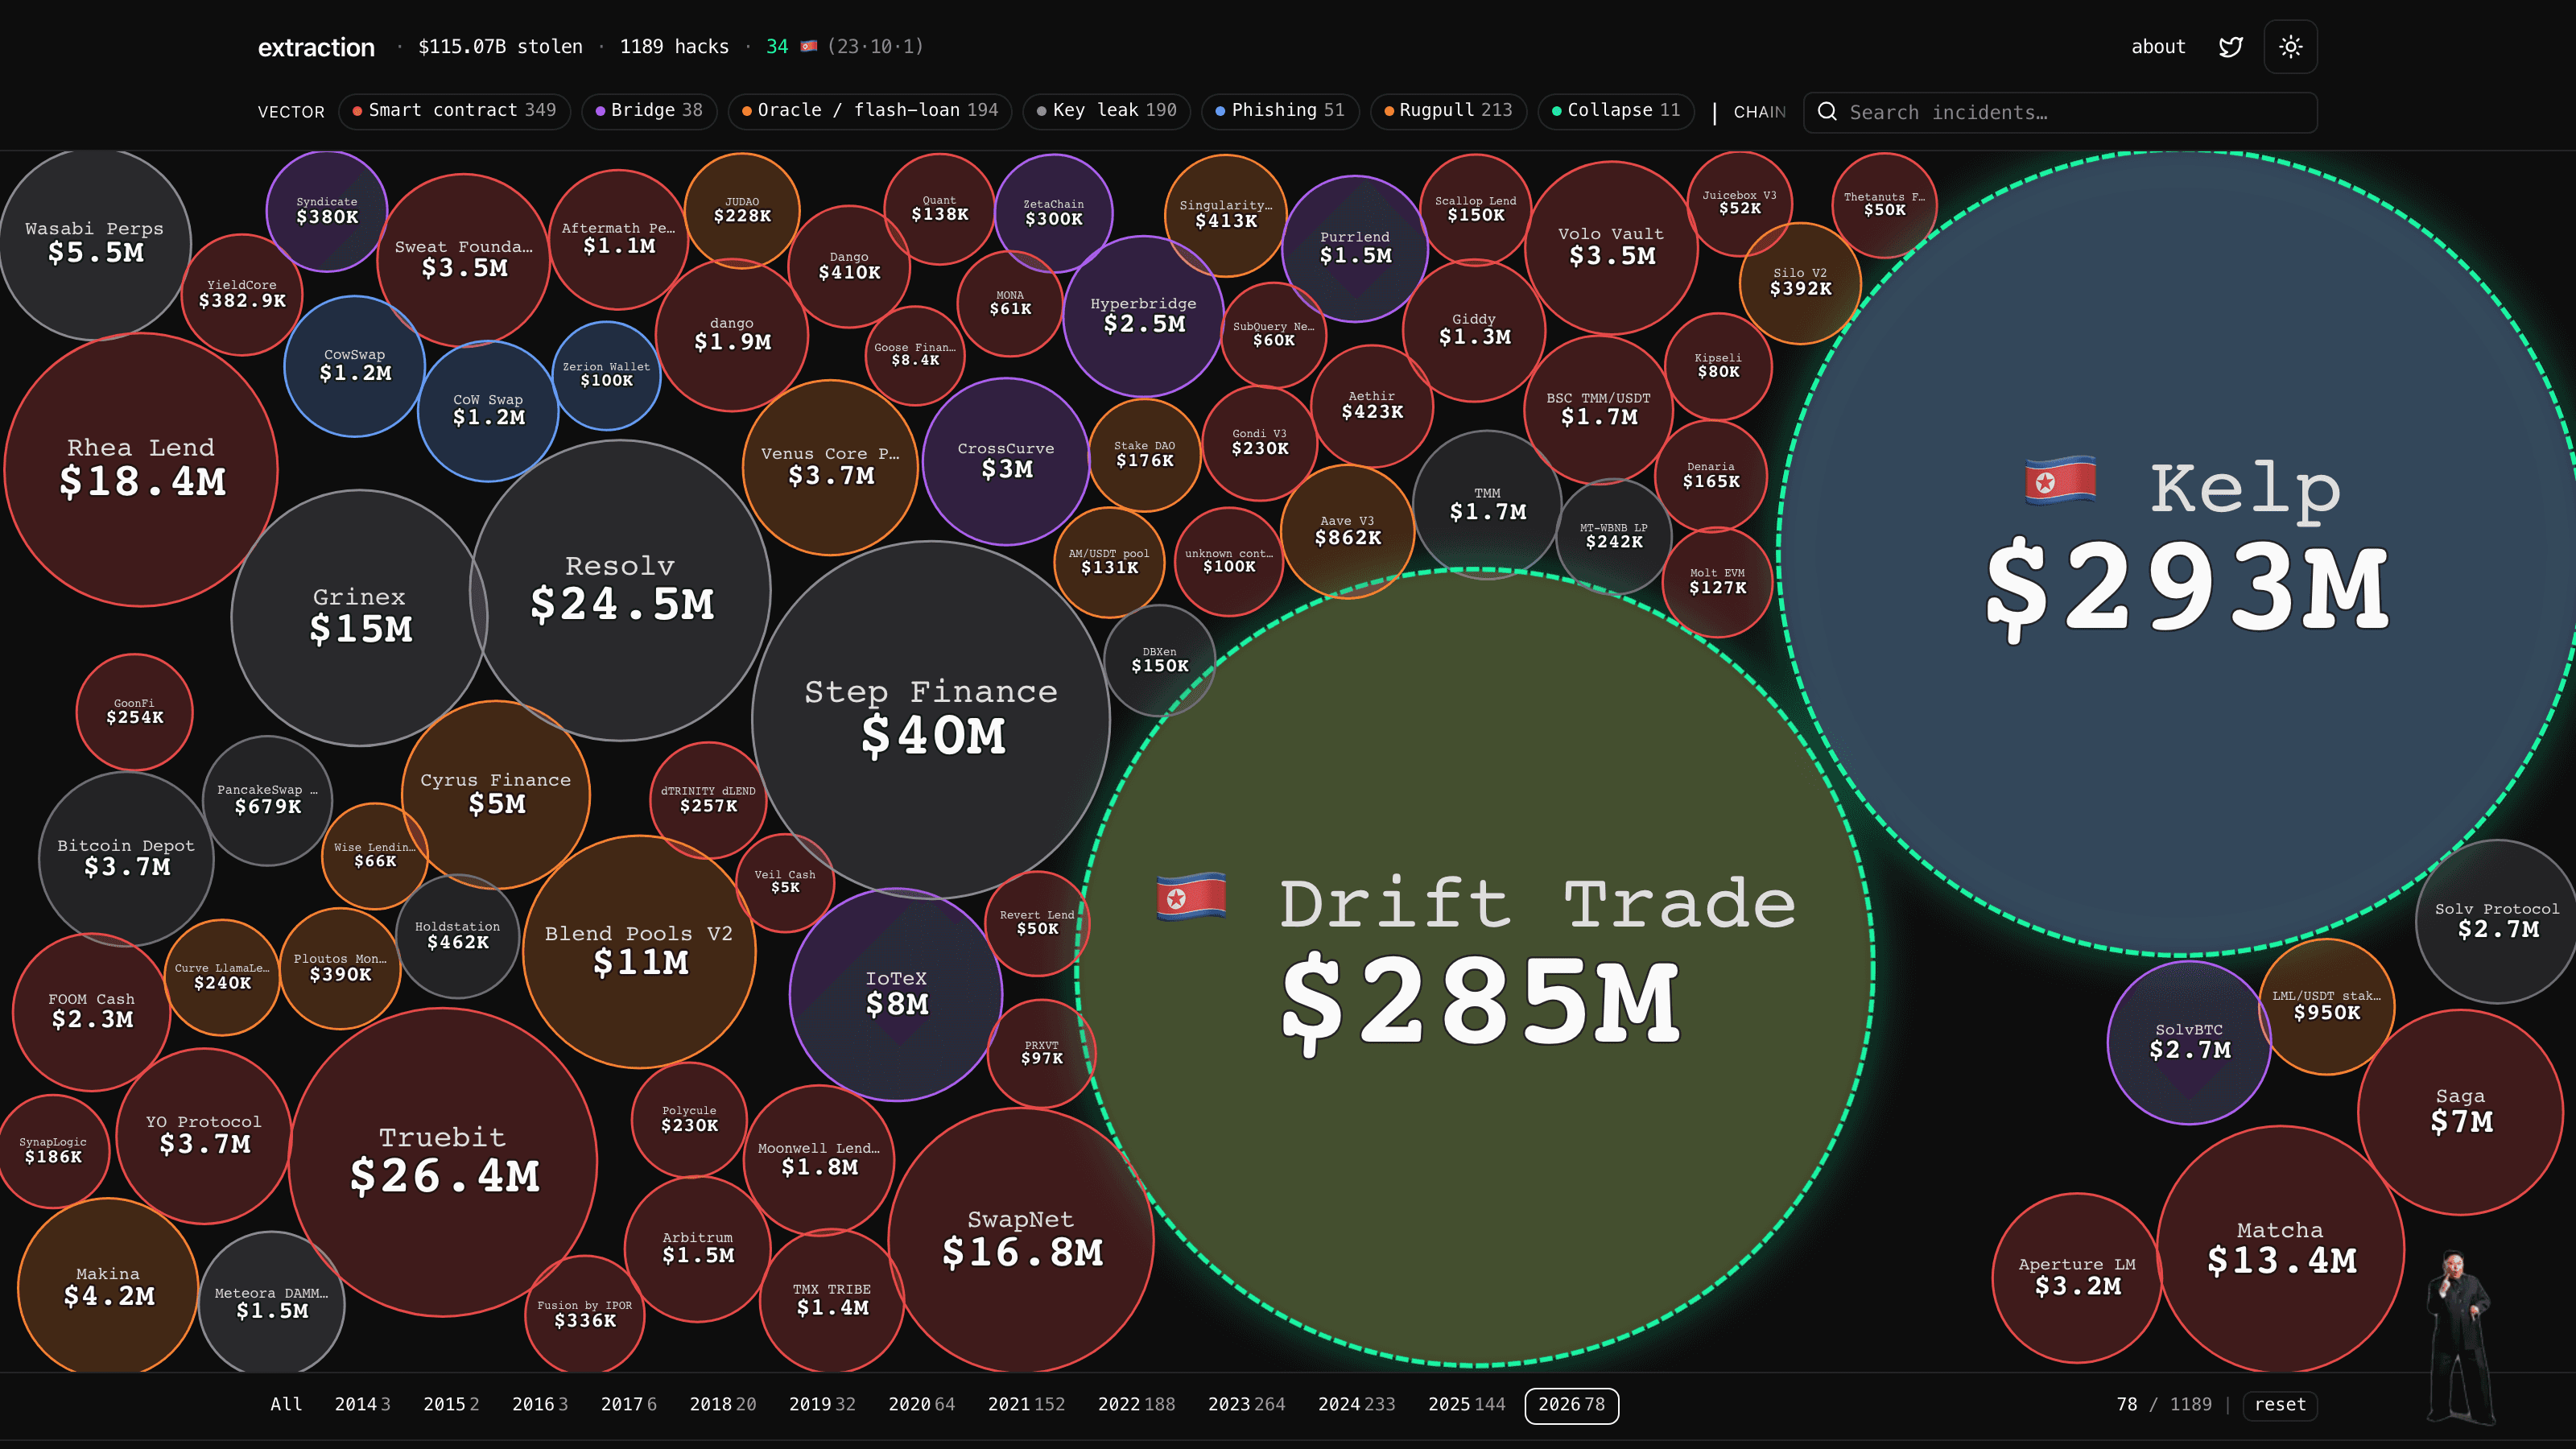Open the IoTeX $8M bubble
This screenshot has height=1449, width=2576.
[896, 994]
